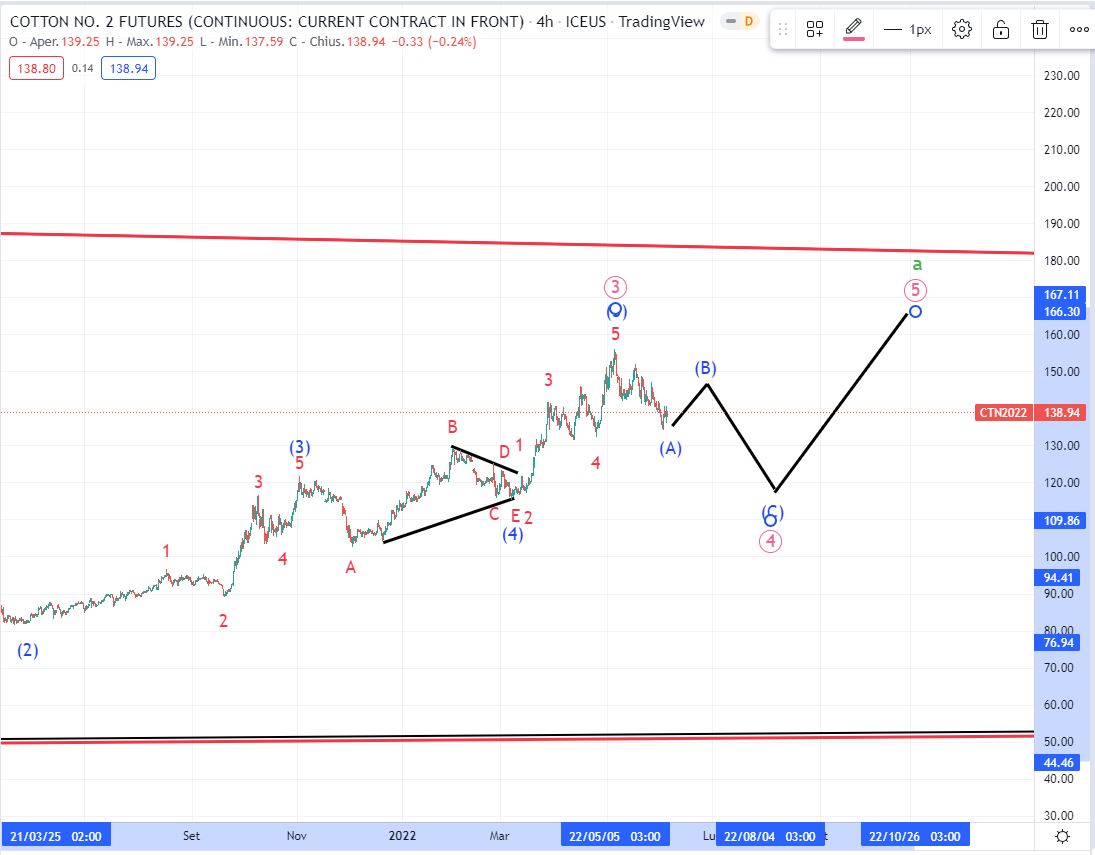Viewport: 1095px width, 855px height.
Task: Click the 0.14 spread value
Action: (x=82, y=68)
